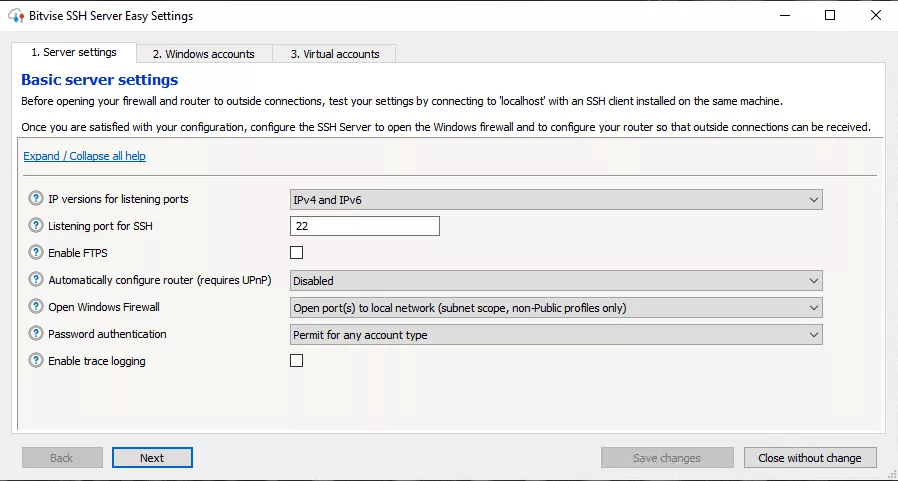This screenshot has height=481, width=898.
Task: Click help icon for Open Windows Firewall
Action: click(37, 307)
